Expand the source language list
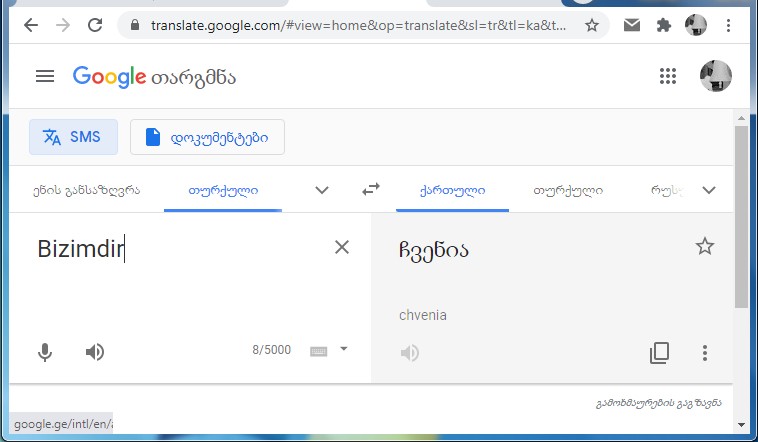This screenshot has height=442, width=758. tap(322, 190)
